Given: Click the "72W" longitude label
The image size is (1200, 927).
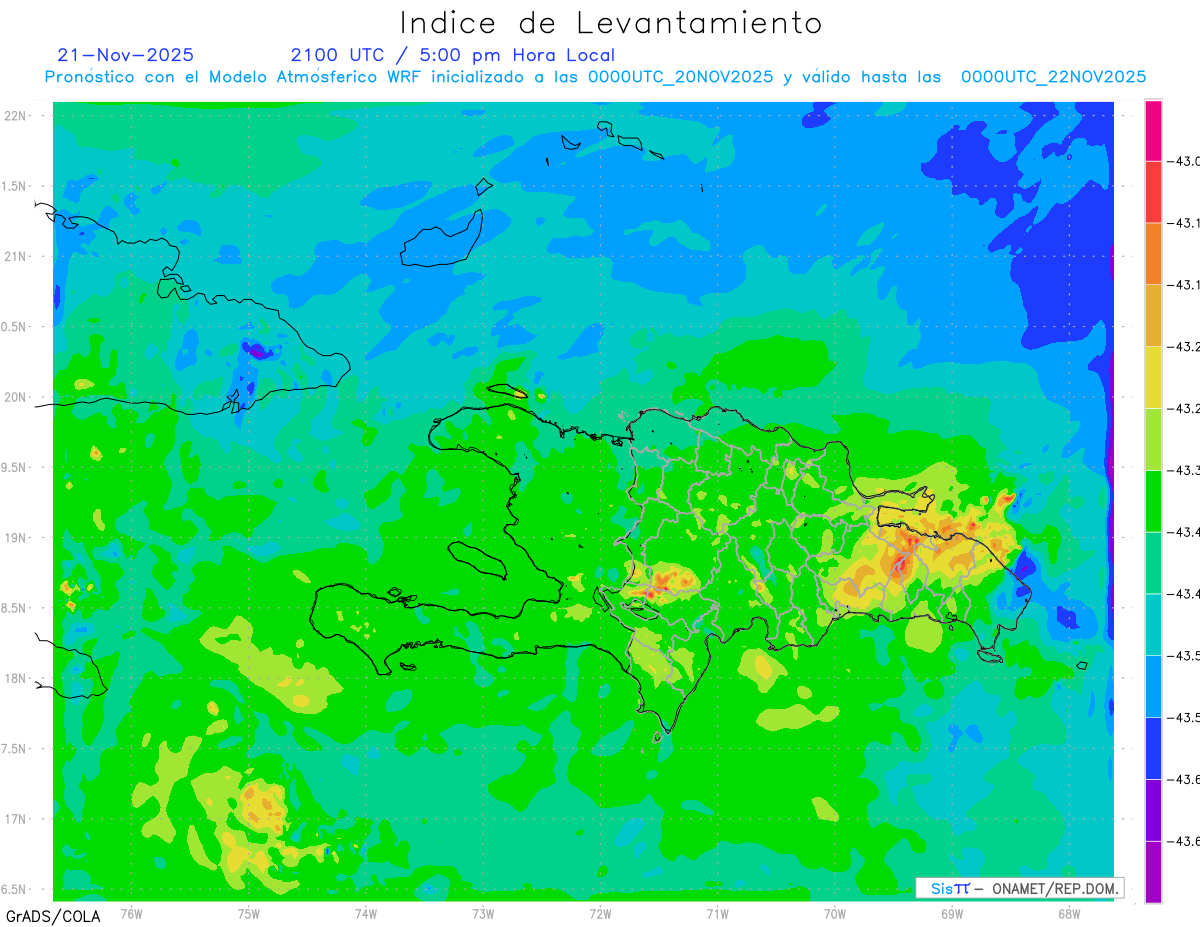Looking at the screenshot, I should [600, 915].
